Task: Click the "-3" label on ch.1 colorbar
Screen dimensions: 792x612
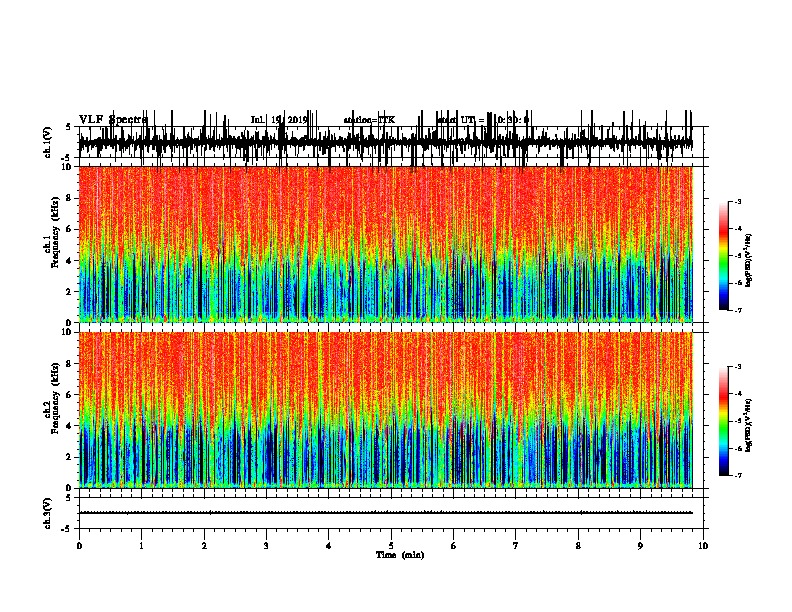Action: 738,201
